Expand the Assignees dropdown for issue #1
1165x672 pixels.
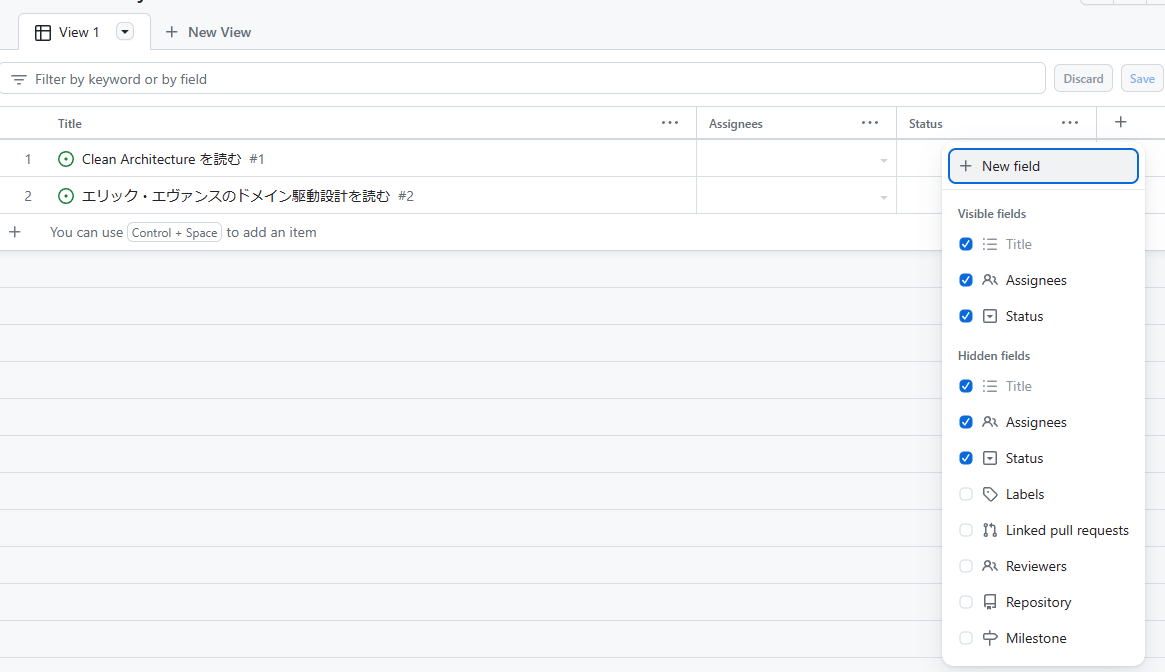pos(884,160)
